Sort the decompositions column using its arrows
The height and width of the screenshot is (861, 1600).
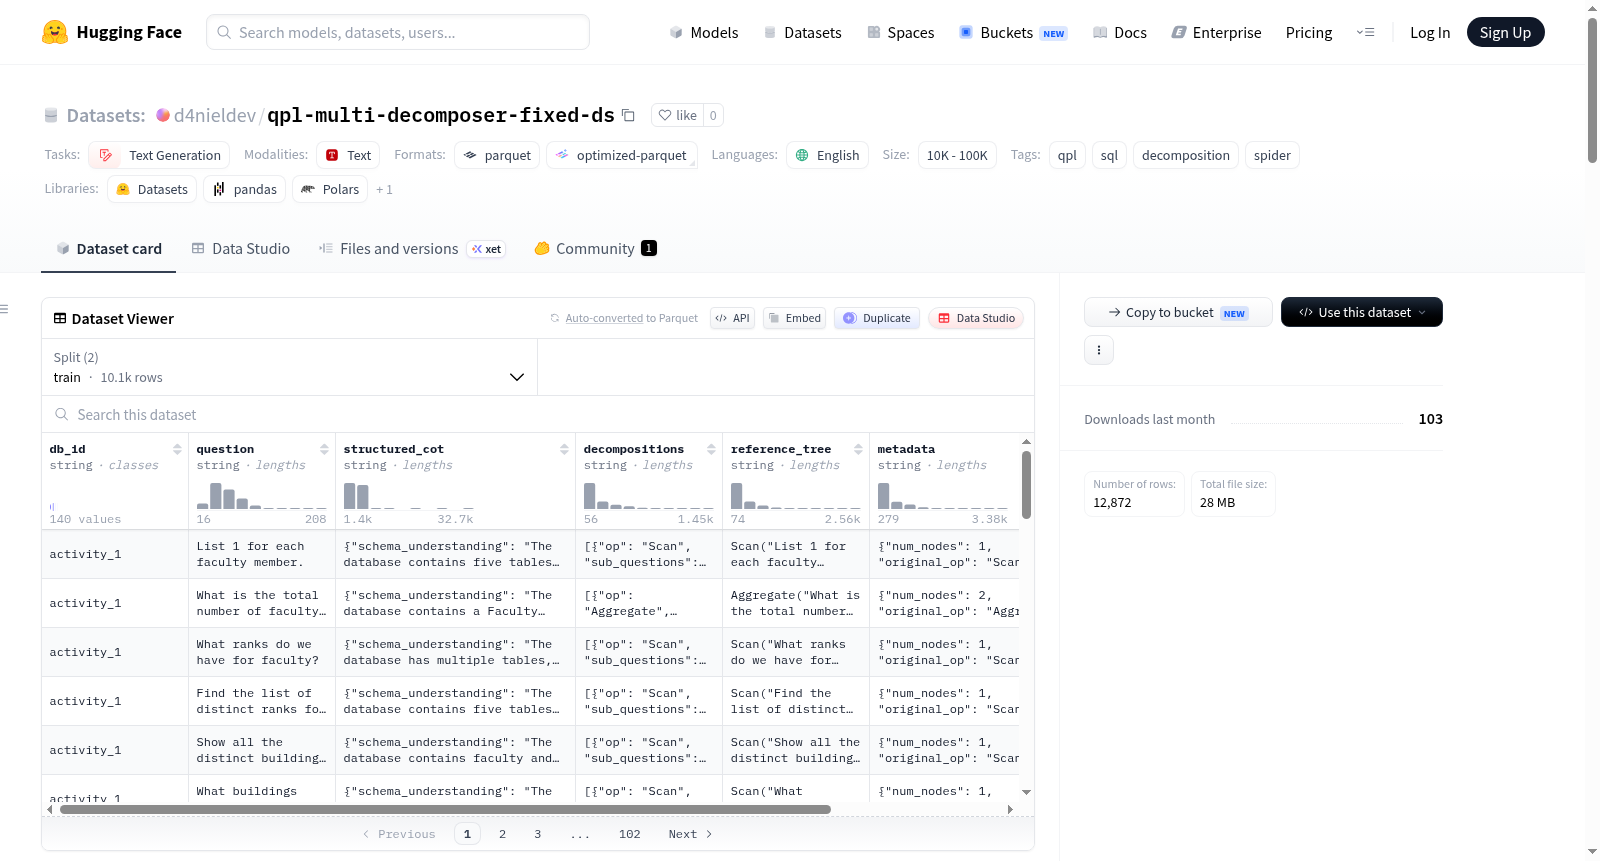[x=711, y=449]
